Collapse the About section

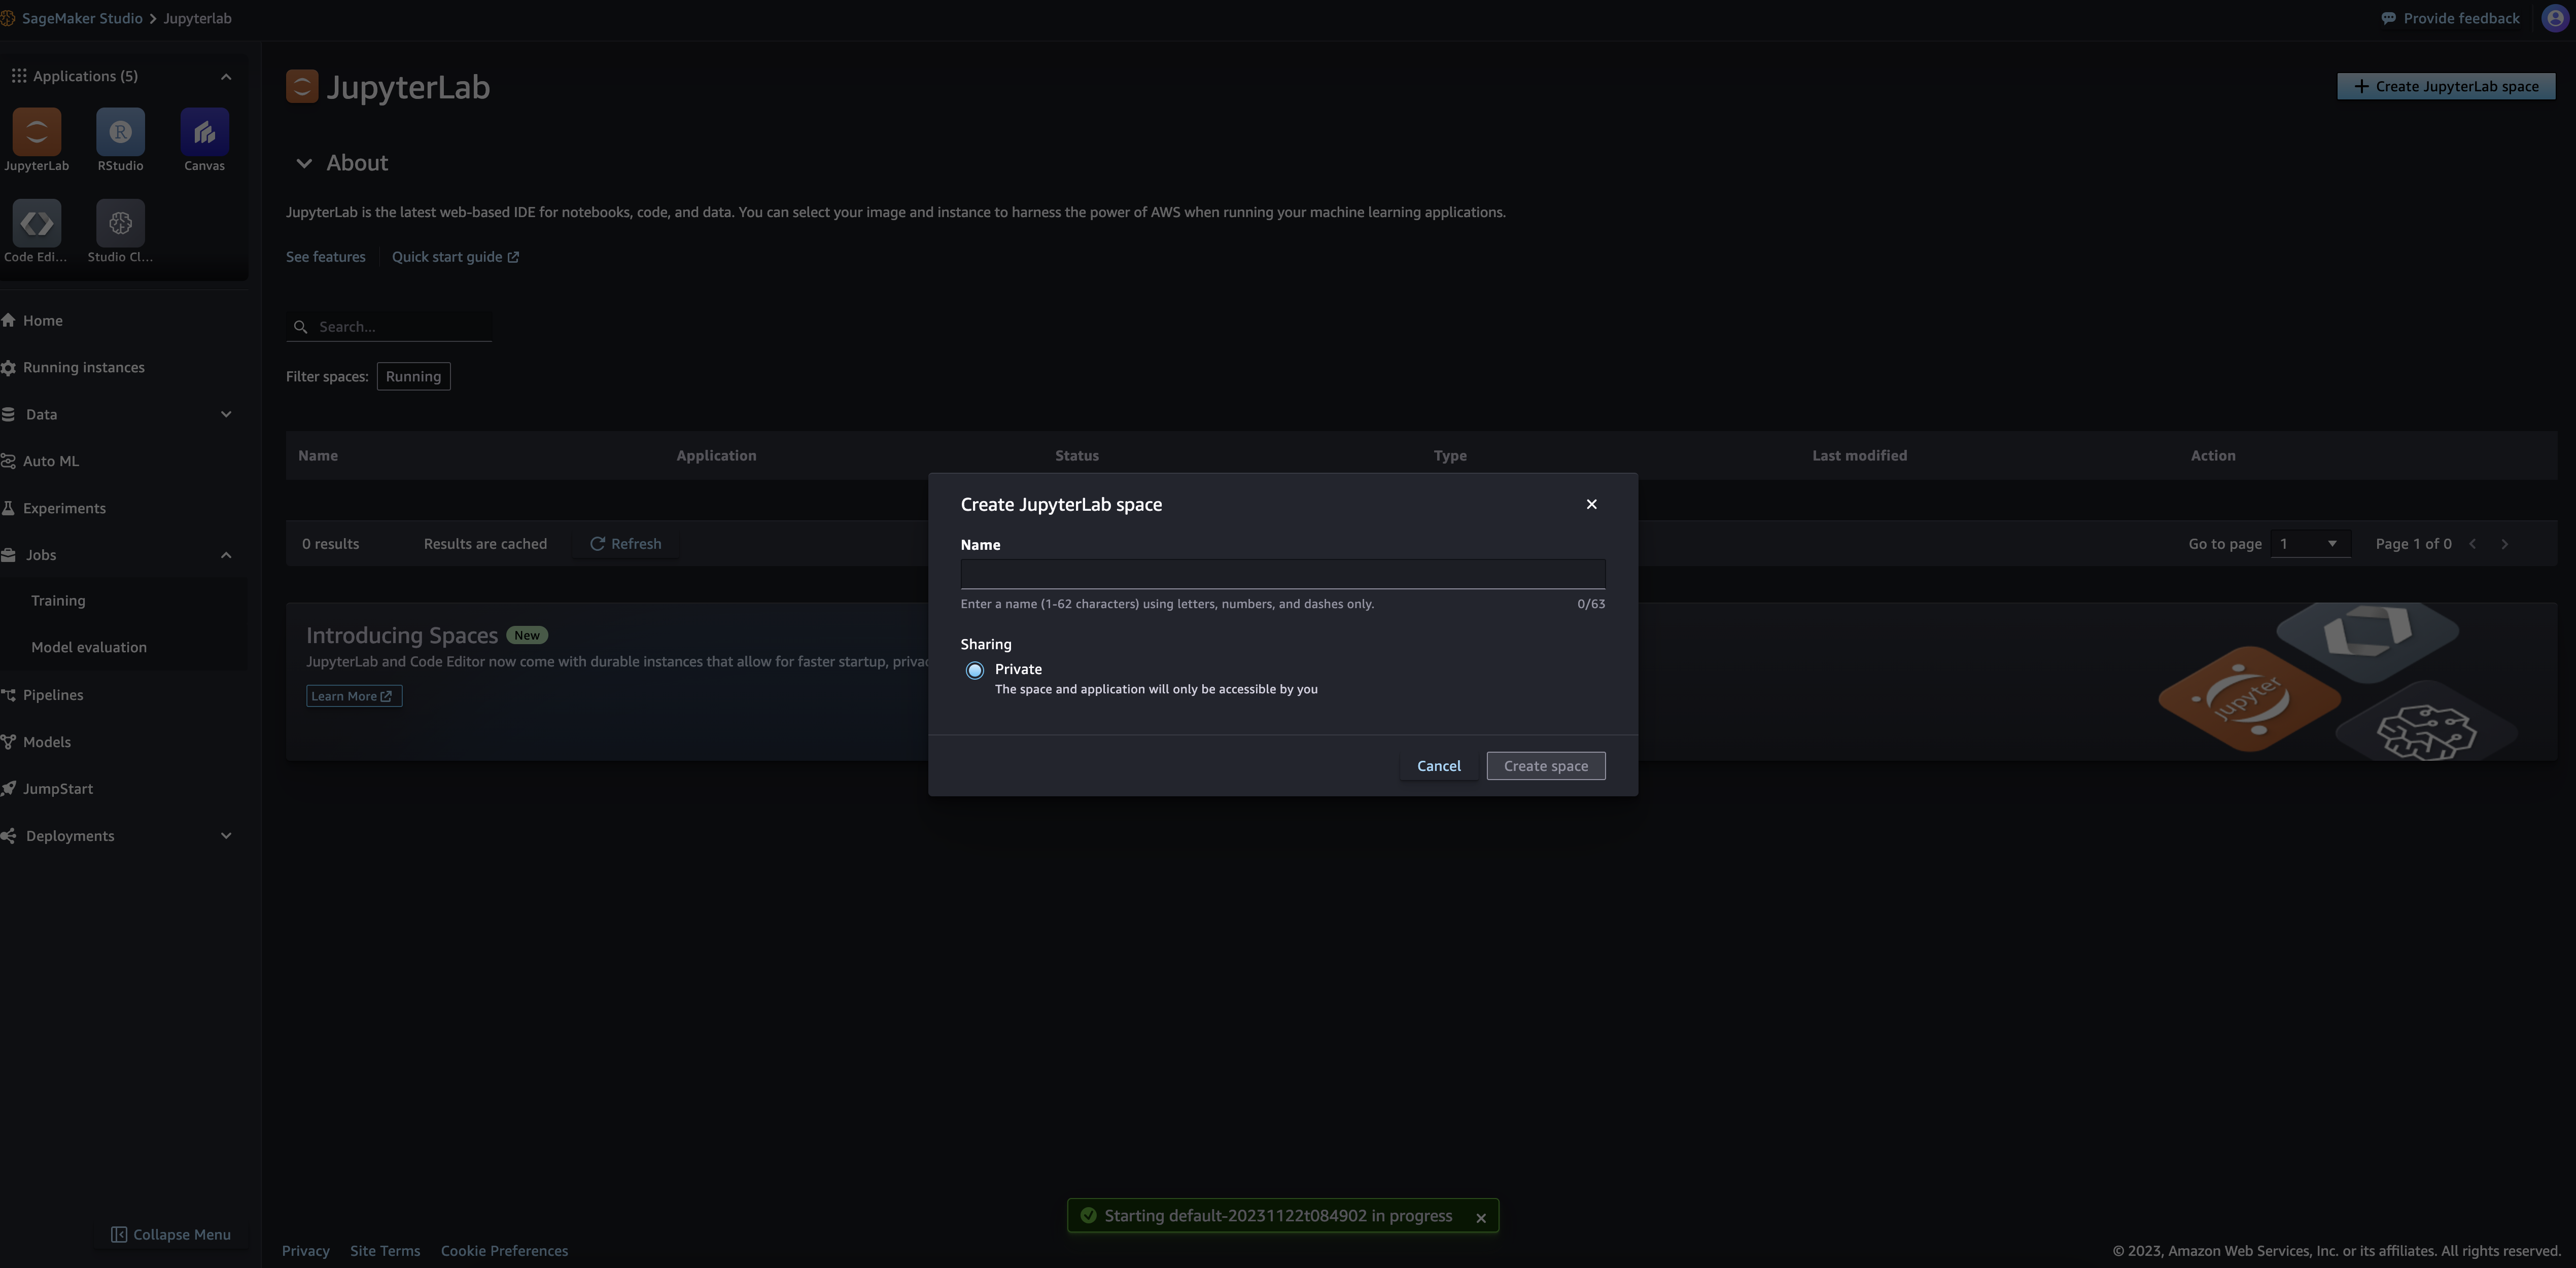304,163
